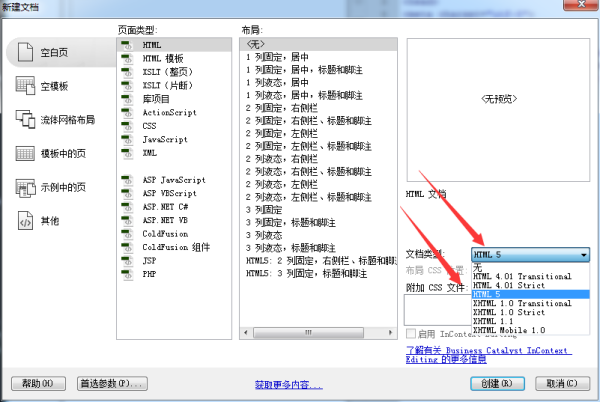Choose the fluid grid layout icon (流体网格布局)
The height and width of the screenshot is (402, 600).
click(25, 119)
